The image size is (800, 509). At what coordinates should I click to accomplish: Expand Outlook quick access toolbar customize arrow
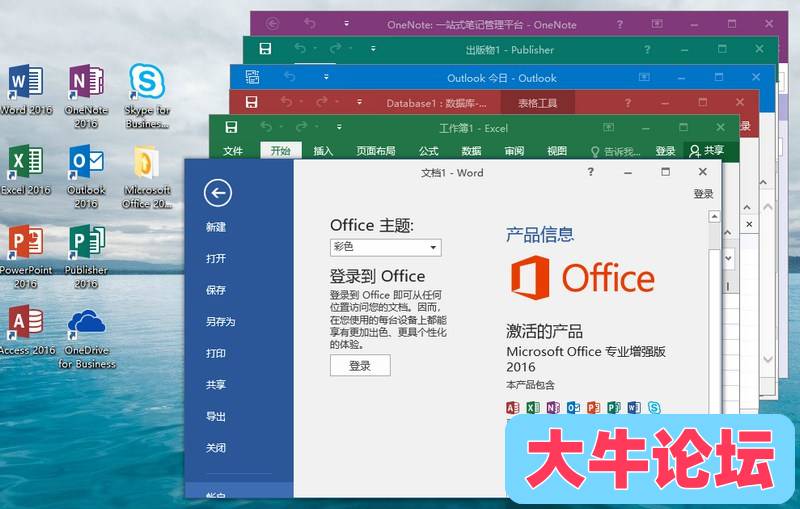pos(327,77)
